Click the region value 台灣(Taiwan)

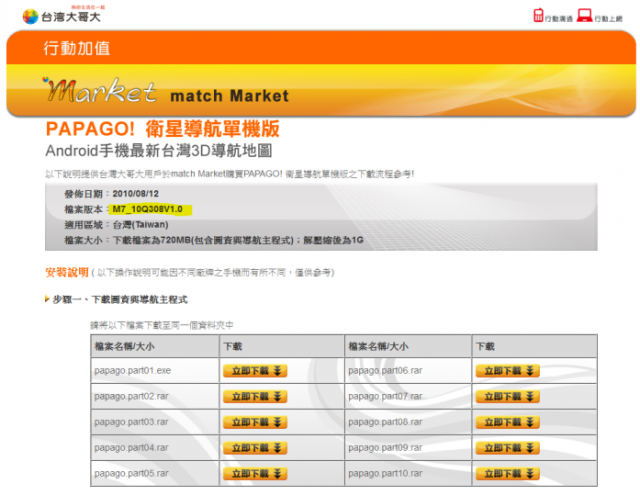(140, 225)
